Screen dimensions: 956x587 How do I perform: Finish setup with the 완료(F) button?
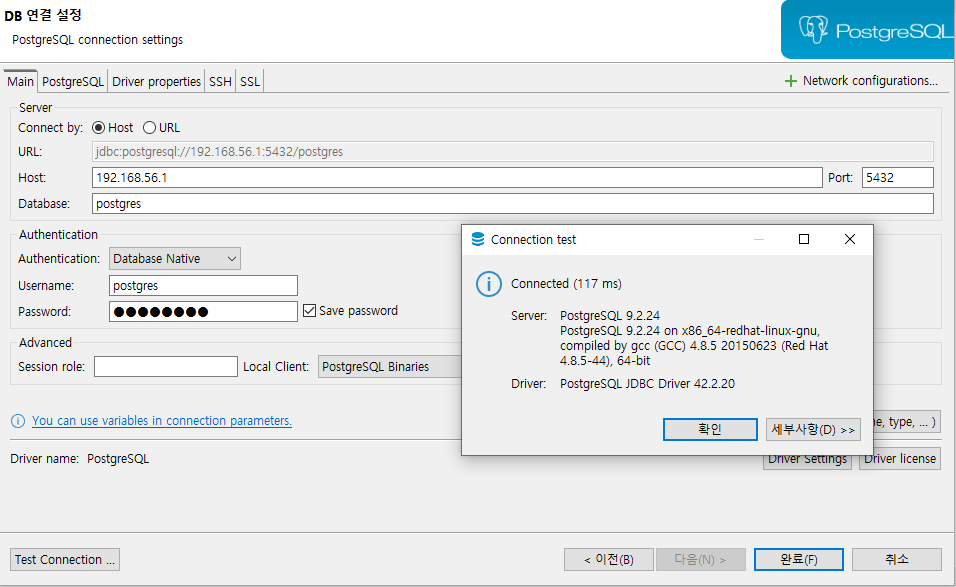pyautogui.click(x=799, y=560)
